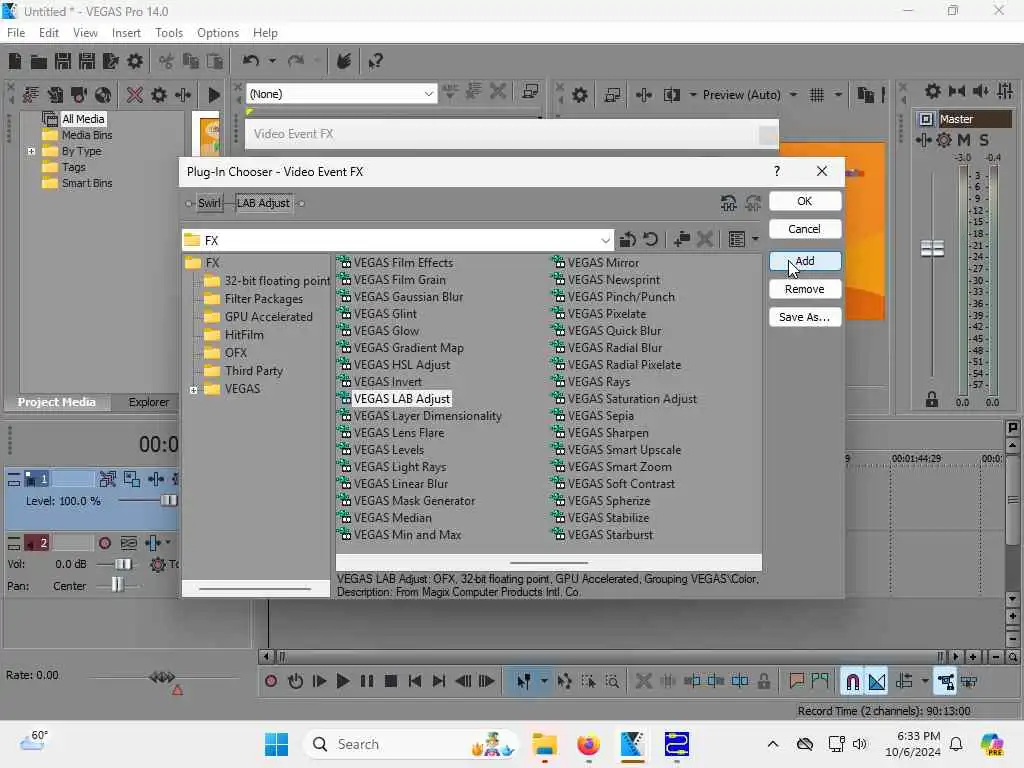
Task: Click the What's This help icon
Action: 375,61
